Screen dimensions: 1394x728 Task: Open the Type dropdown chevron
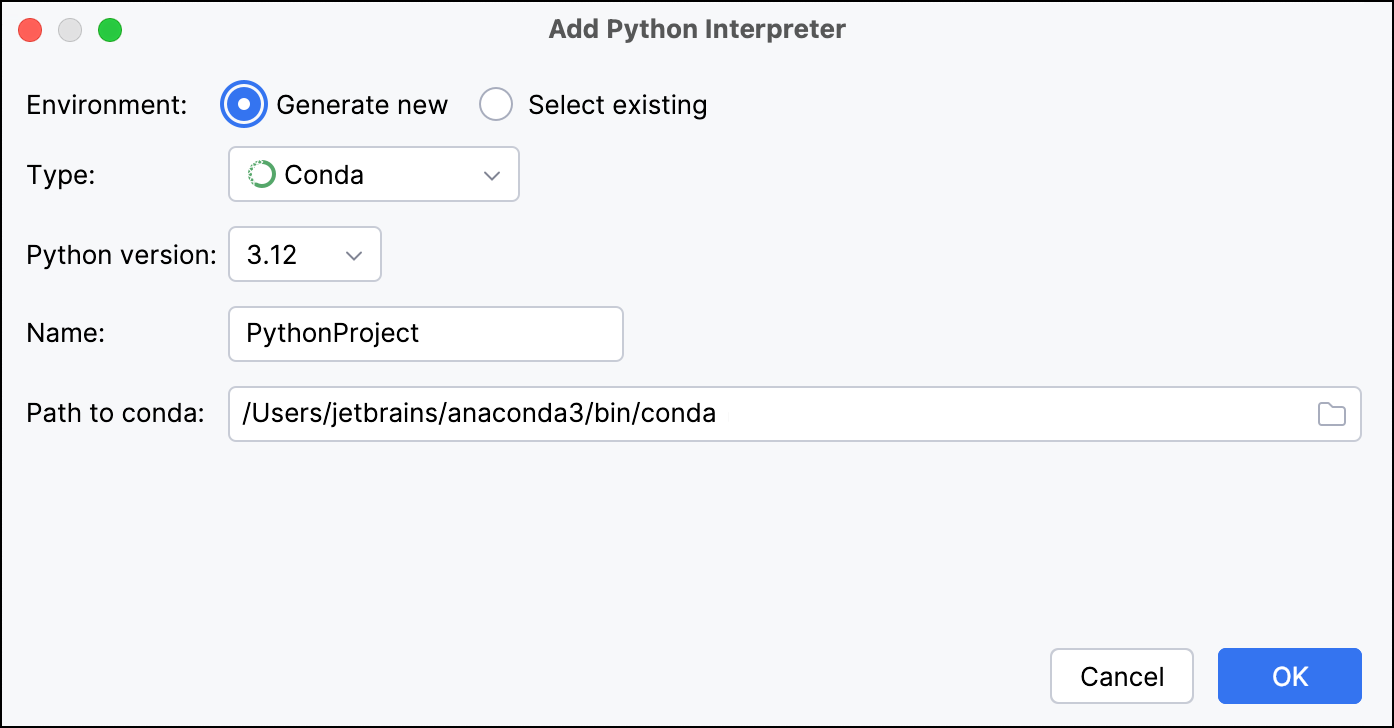coord(491,174)
